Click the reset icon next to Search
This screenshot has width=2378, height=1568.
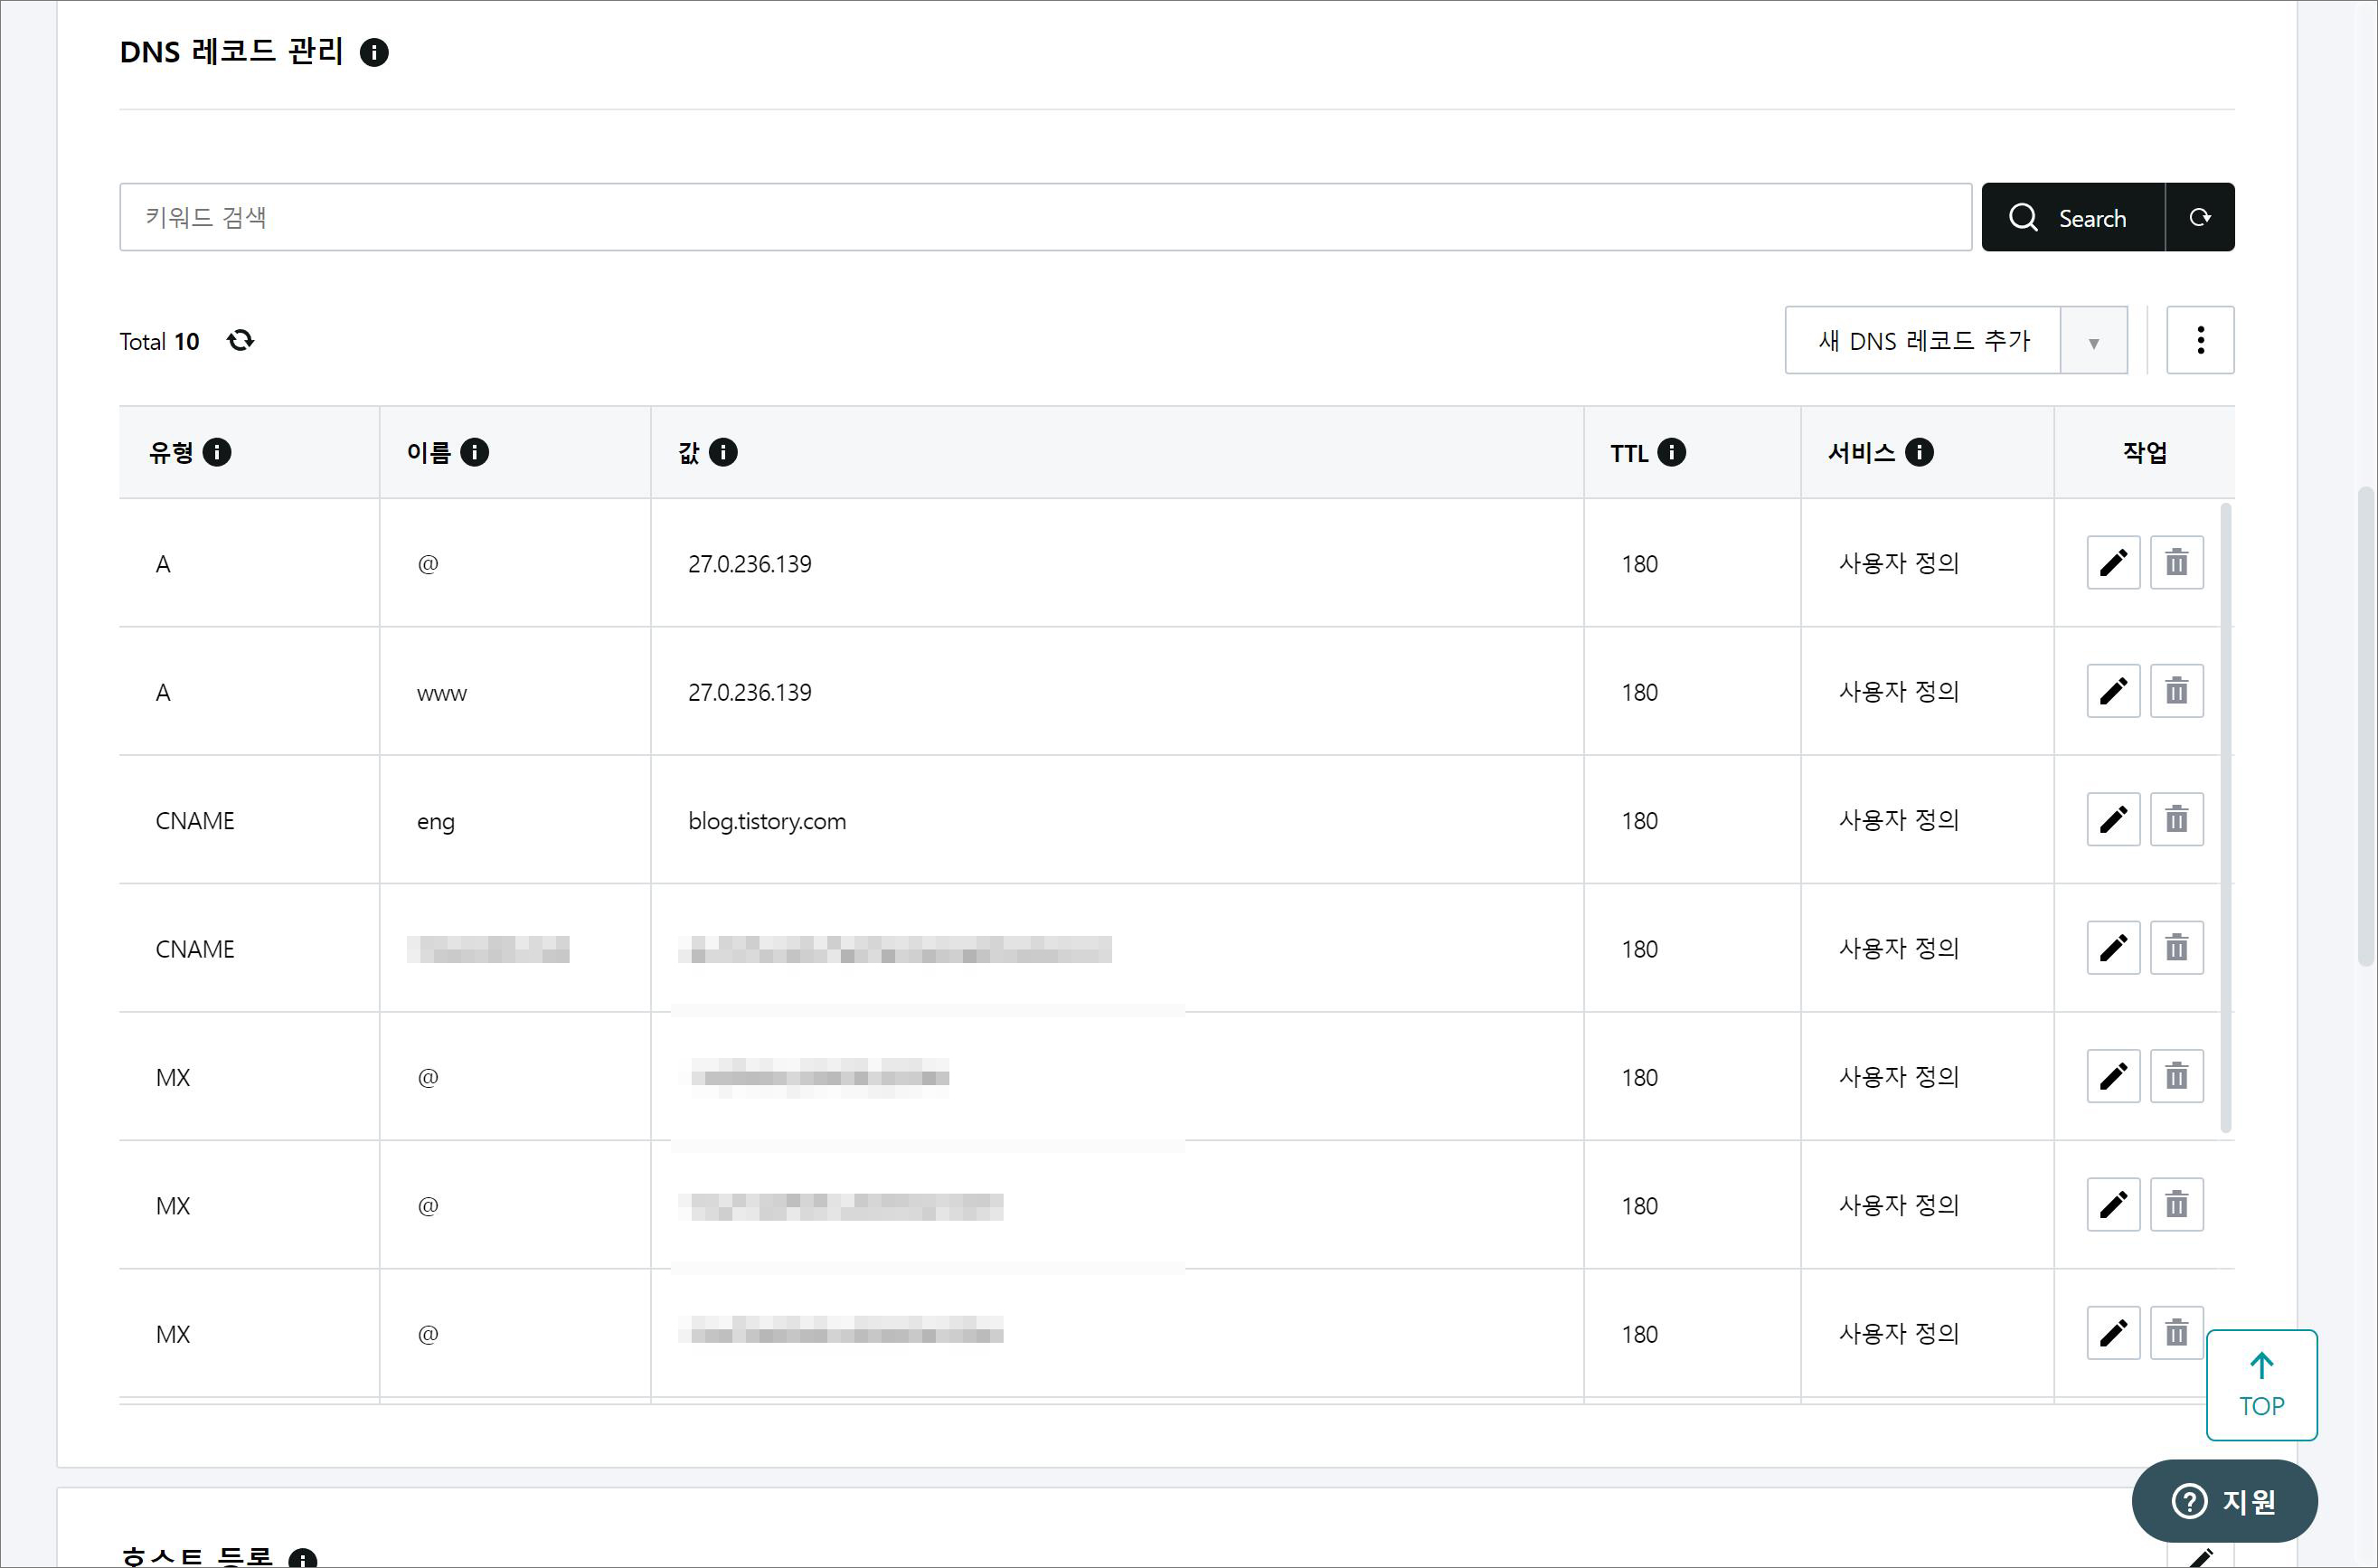[x=2199, y=217]
